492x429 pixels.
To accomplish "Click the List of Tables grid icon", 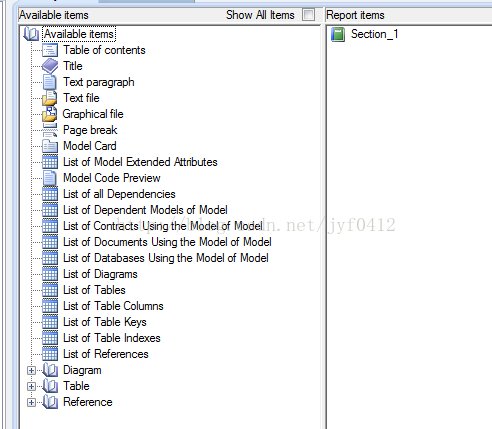I will click(x=50, y=290).
